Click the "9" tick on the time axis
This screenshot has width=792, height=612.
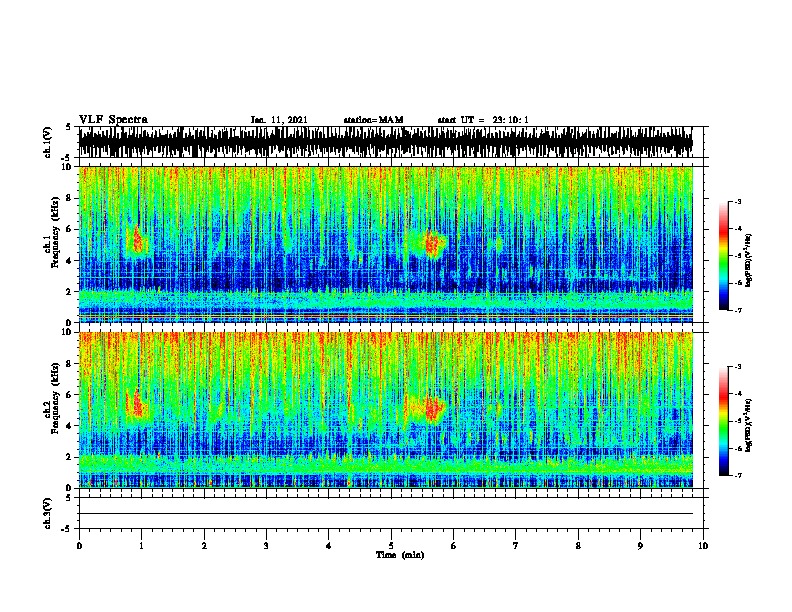640,546
